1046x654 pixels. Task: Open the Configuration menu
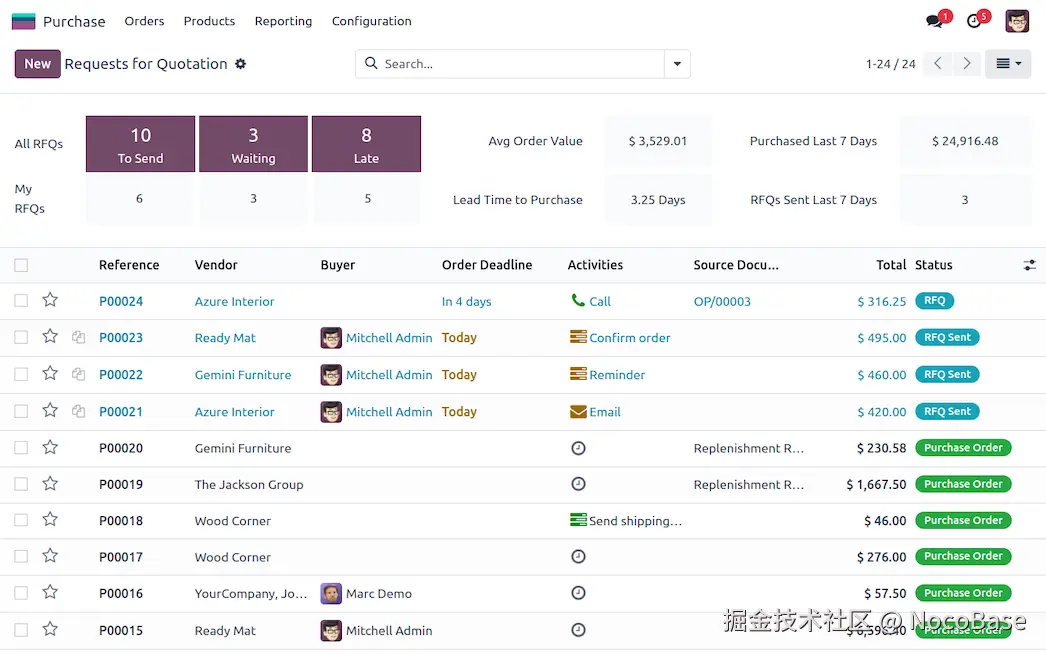[x=371, y=20]
